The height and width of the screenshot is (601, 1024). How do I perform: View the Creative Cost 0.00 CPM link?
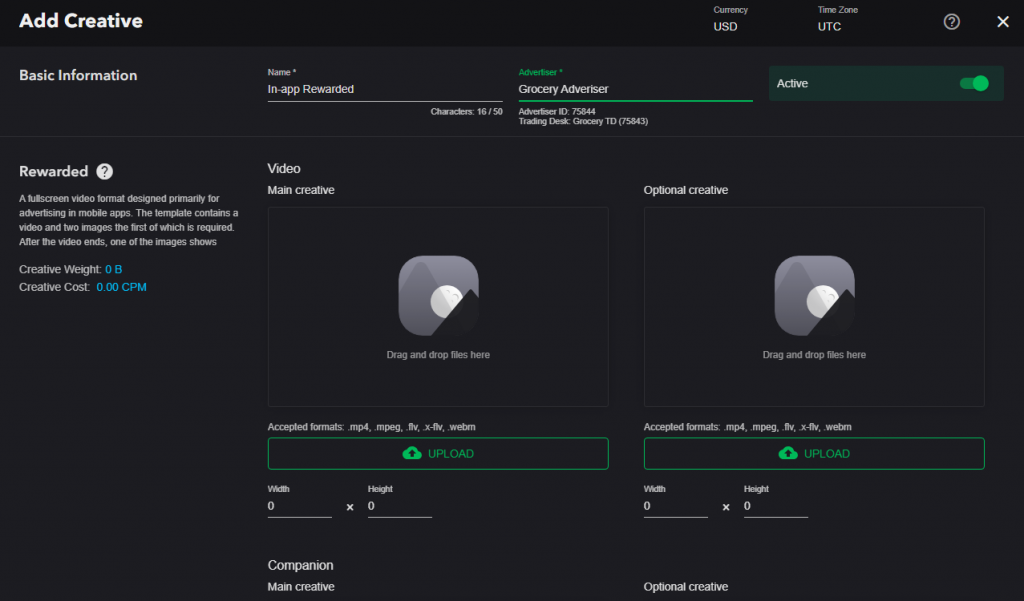[x=121, y=286]
